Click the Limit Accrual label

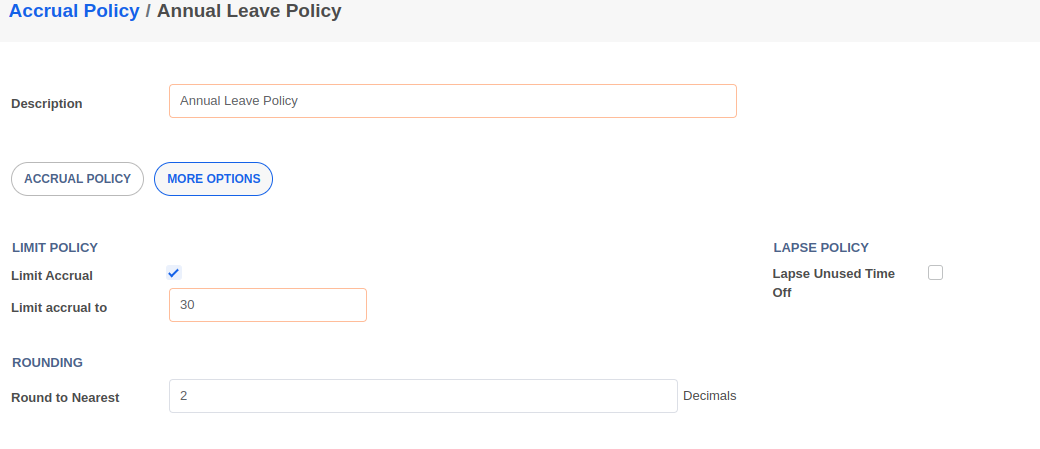52,276
